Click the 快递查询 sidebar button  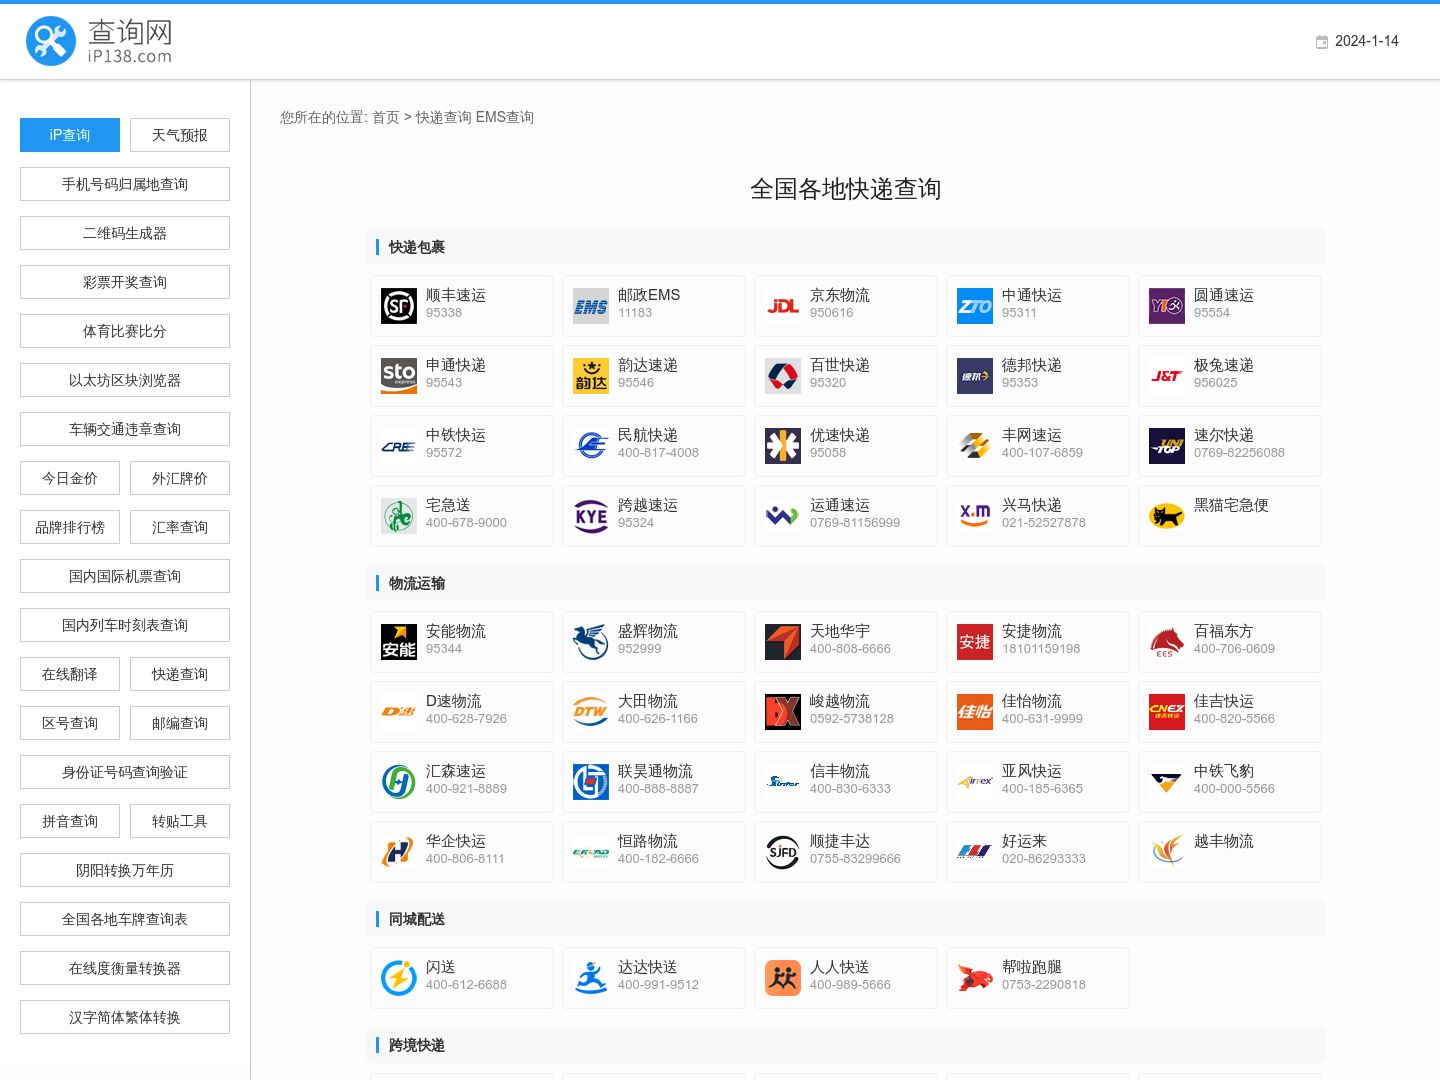[180, 674]
